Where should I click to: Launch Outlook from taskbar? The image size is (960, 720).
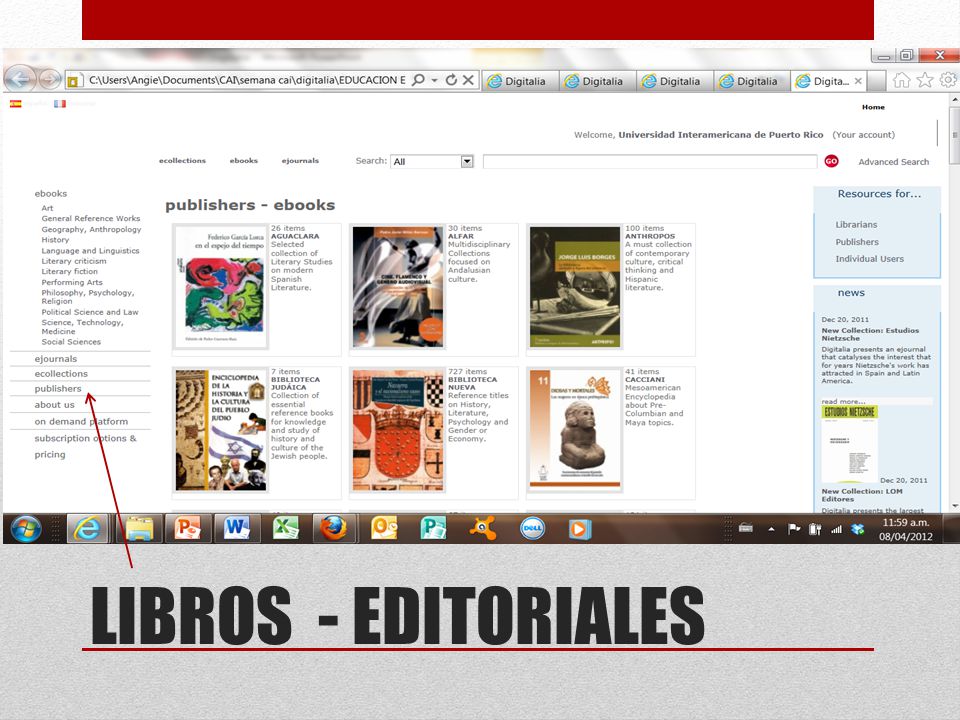pyautogui.click(x=384, y=528)
